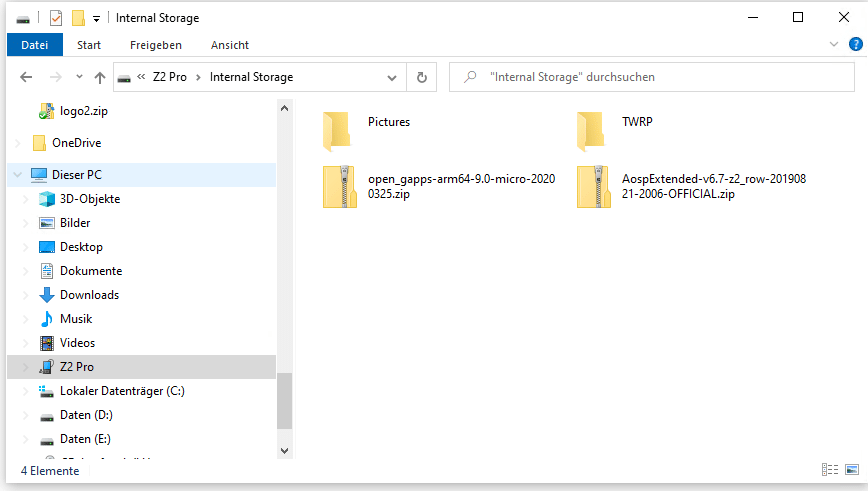Open the Datei menu
Image resolution: width=868 pixels, height=491 pixels.
[x=35, y=45]
